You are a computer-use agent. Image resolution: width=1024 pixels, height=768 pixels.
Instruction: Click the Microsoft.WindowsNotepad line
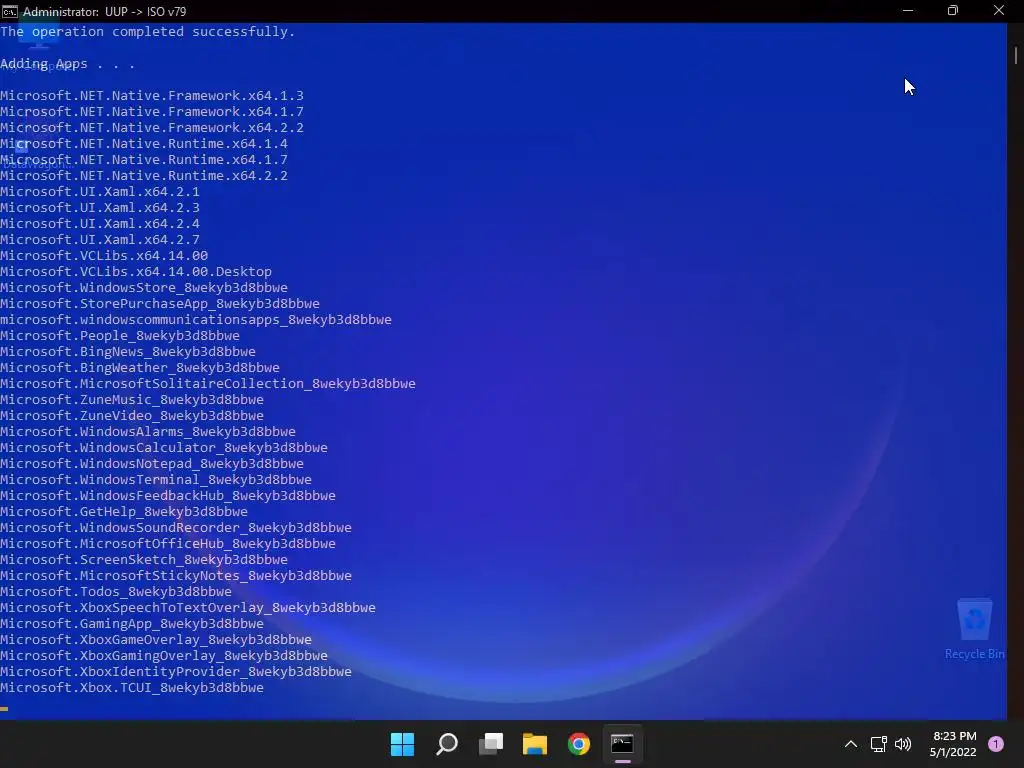click(152, 464)
